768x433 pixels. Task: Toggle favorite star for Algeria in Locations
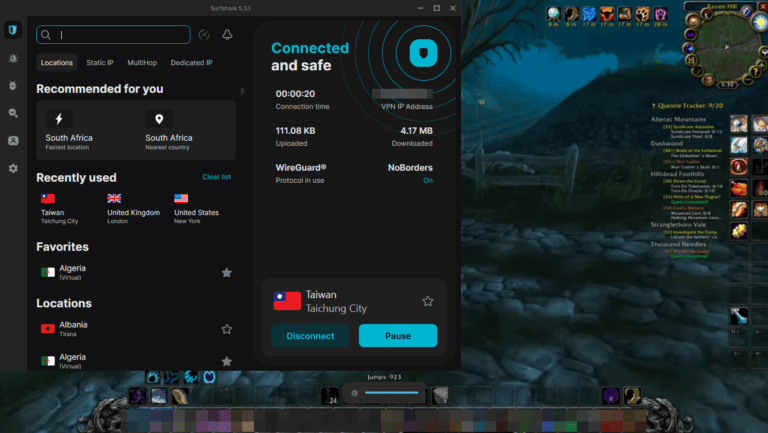coord(226,361)
